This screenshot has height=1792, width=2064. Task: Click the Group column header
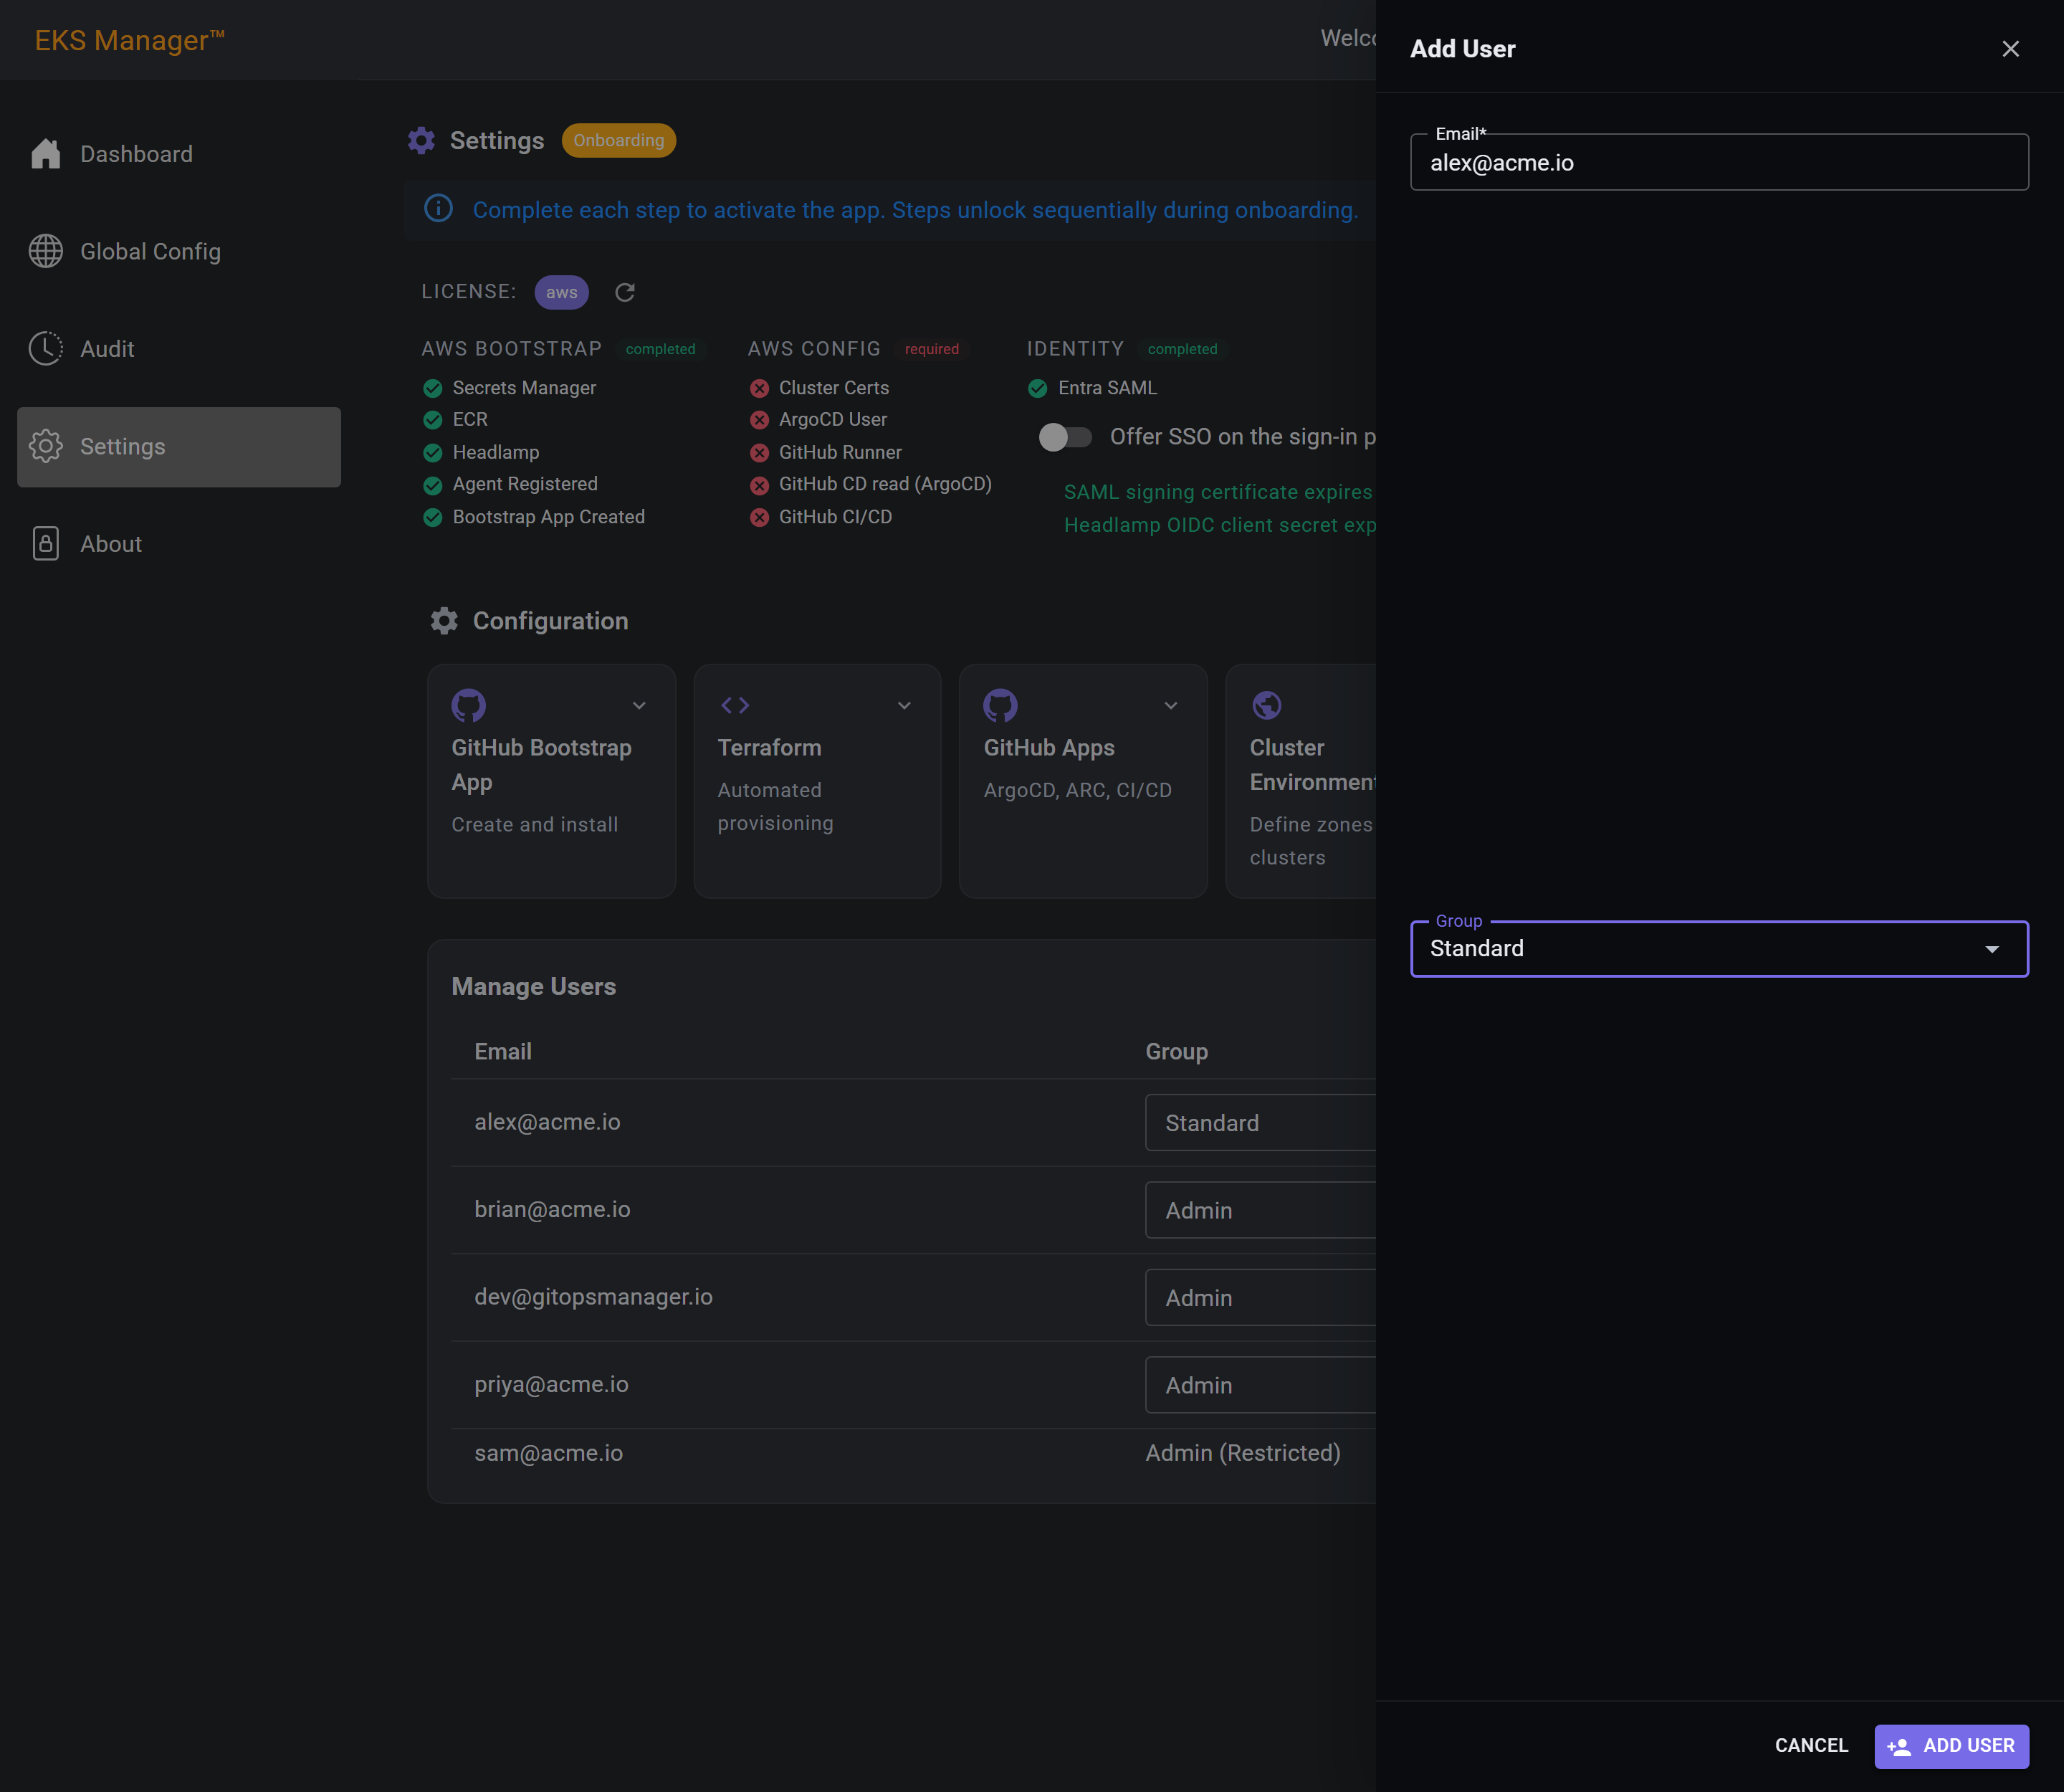(x=1177, y=1052)
